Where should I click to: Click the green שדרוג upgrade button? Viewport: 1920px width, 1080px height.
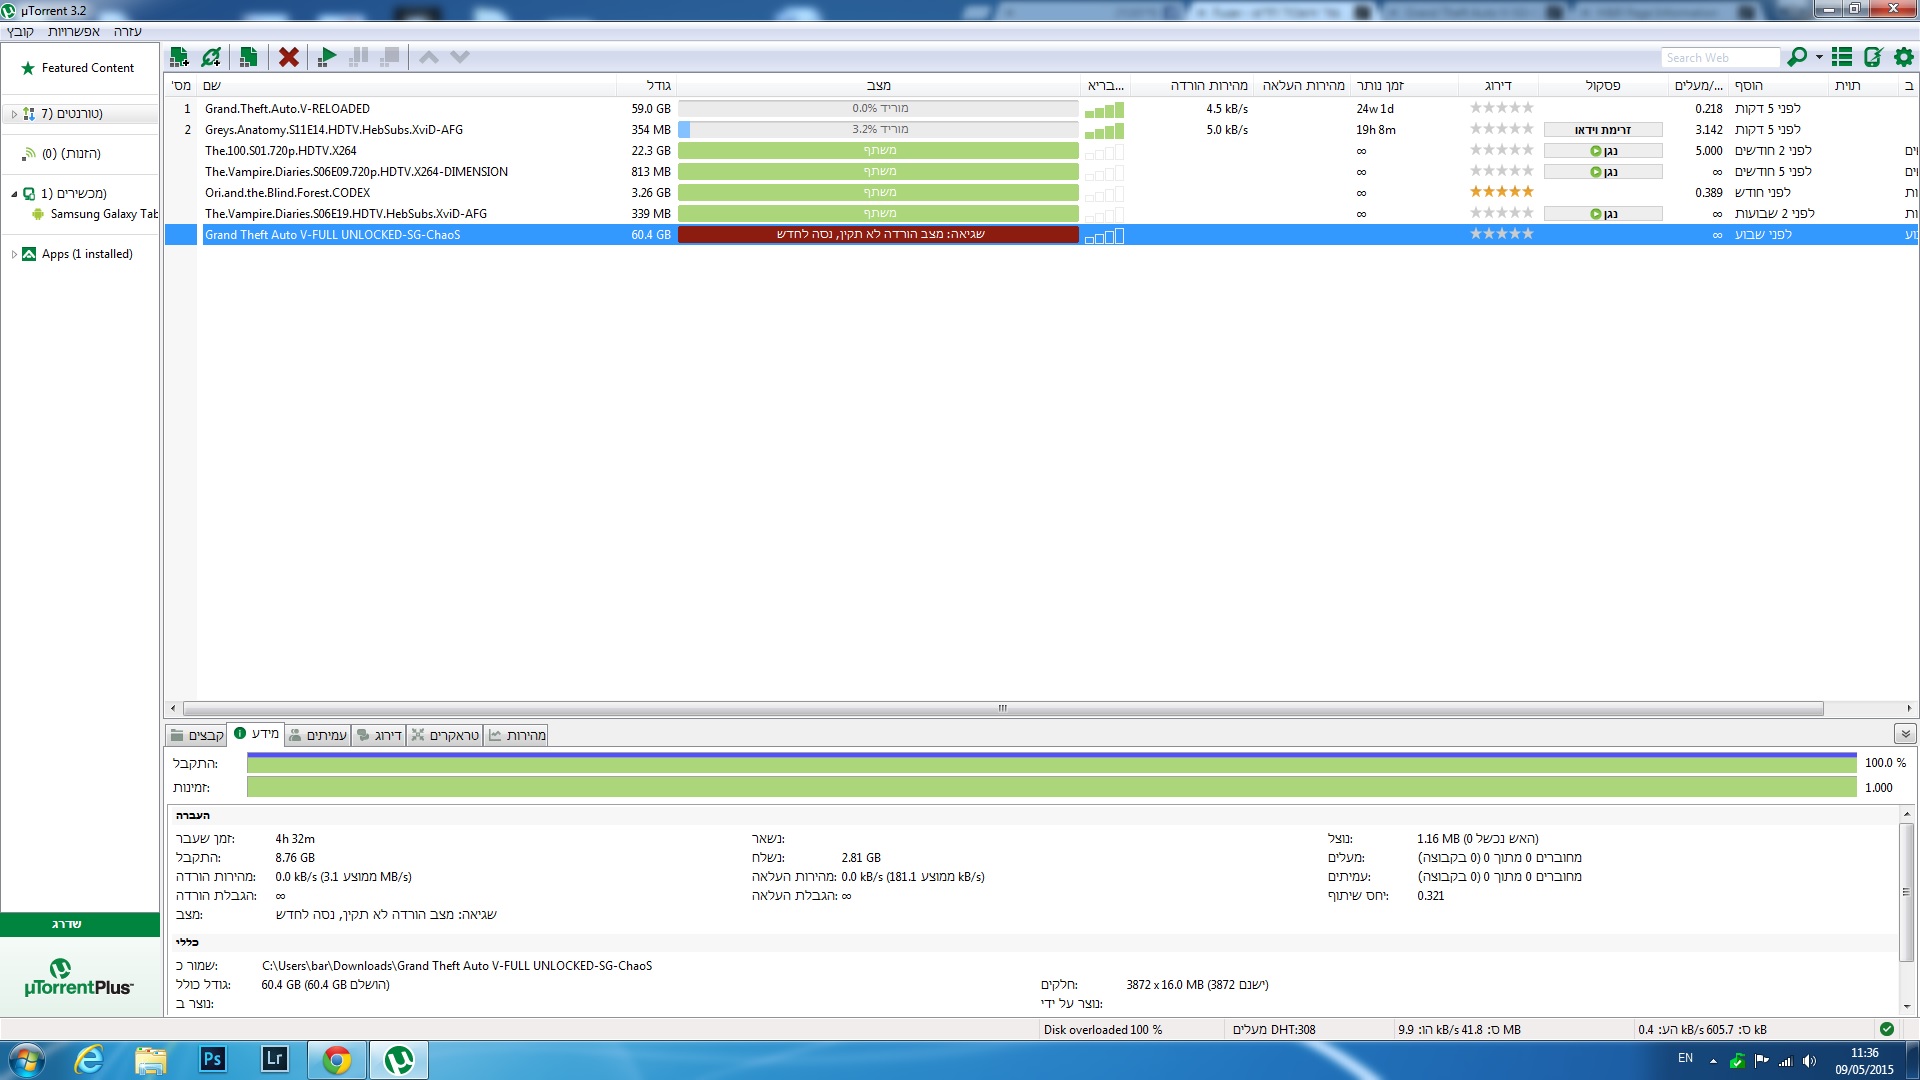click(x=80, y=924)
